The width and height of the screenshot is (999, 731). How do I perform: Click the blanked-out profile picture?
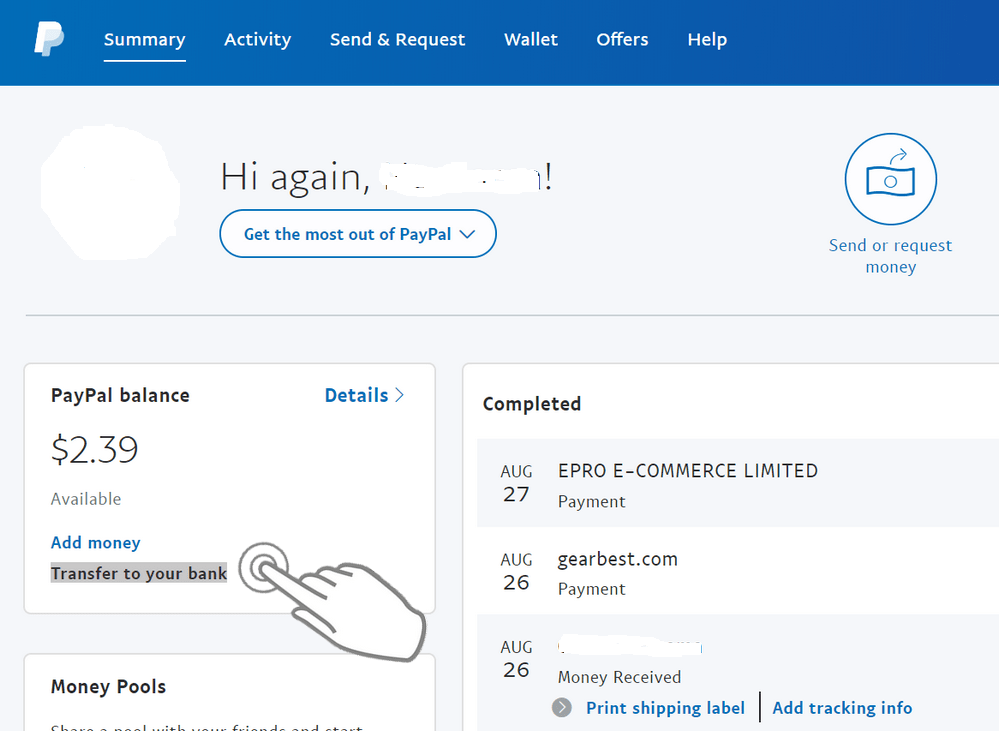(x=110, y=192)
